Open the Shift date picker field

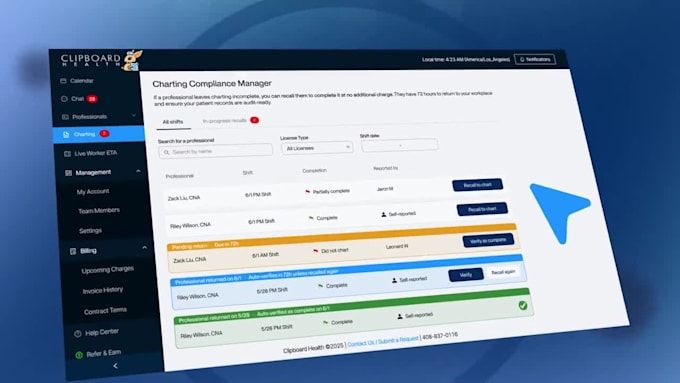point(399,145)
